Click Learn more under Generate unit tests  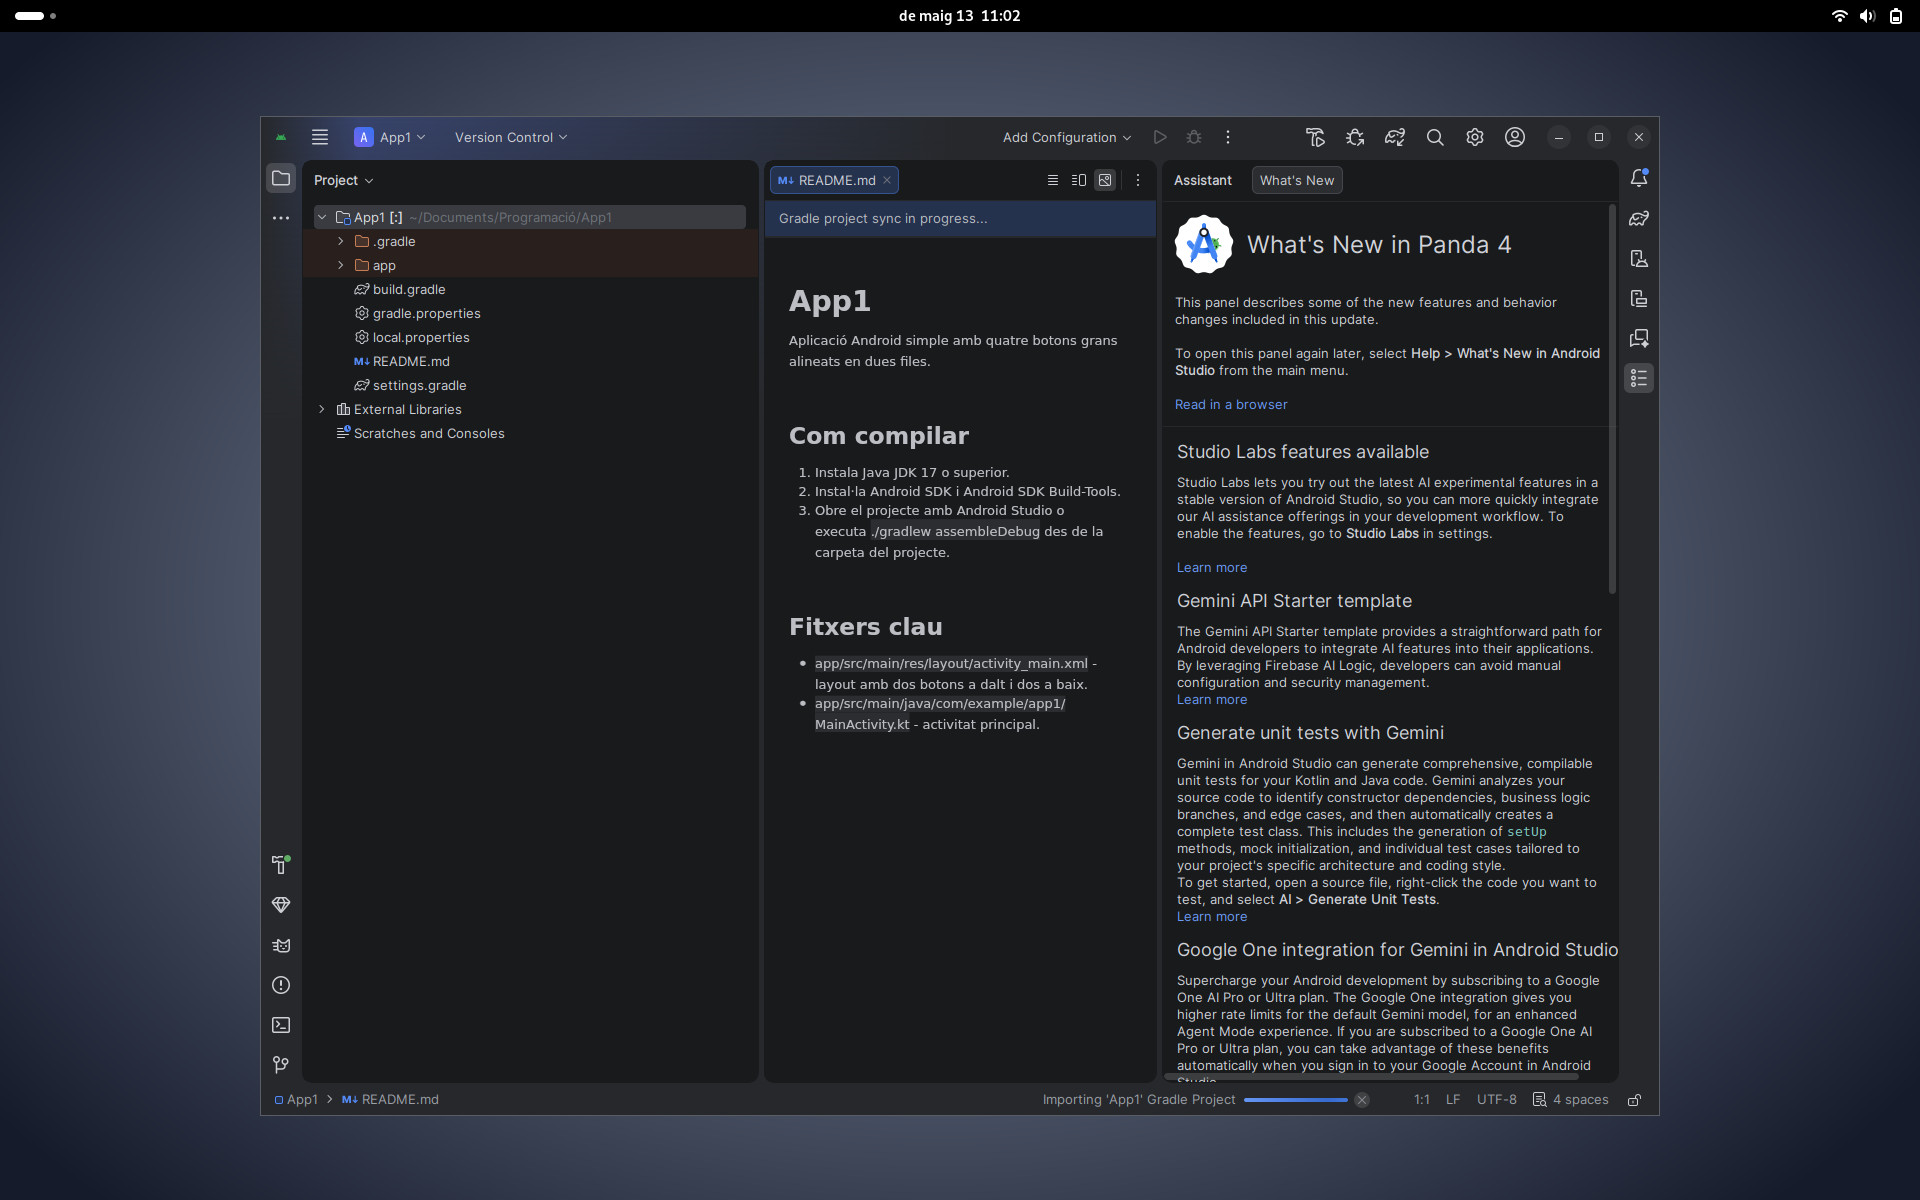pyautogui.click(x=1212, y=917)
